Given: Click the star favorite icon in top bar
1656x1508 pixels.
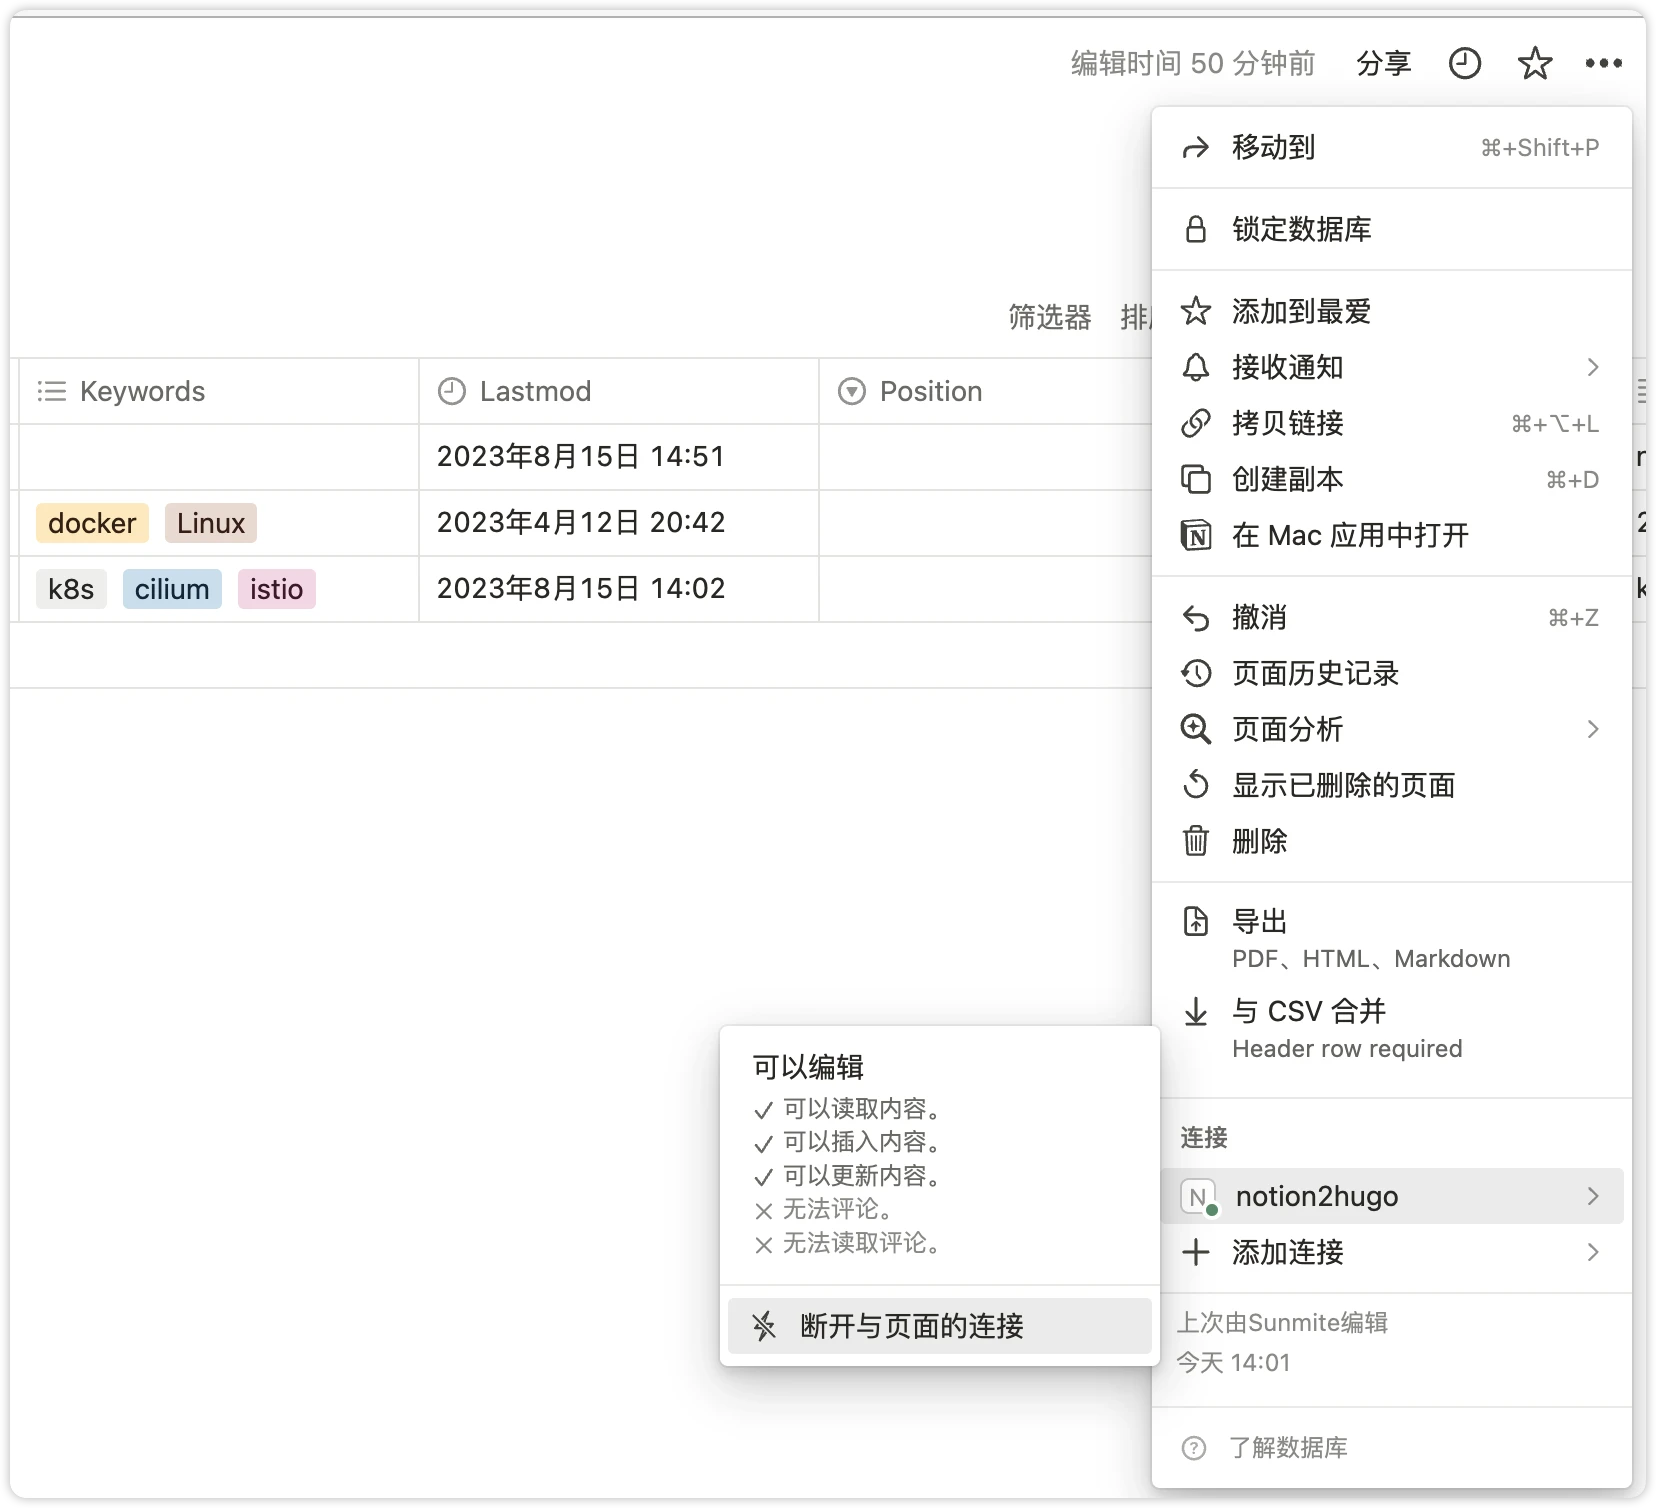Looking at the screenshot, I should point(1534,64).
